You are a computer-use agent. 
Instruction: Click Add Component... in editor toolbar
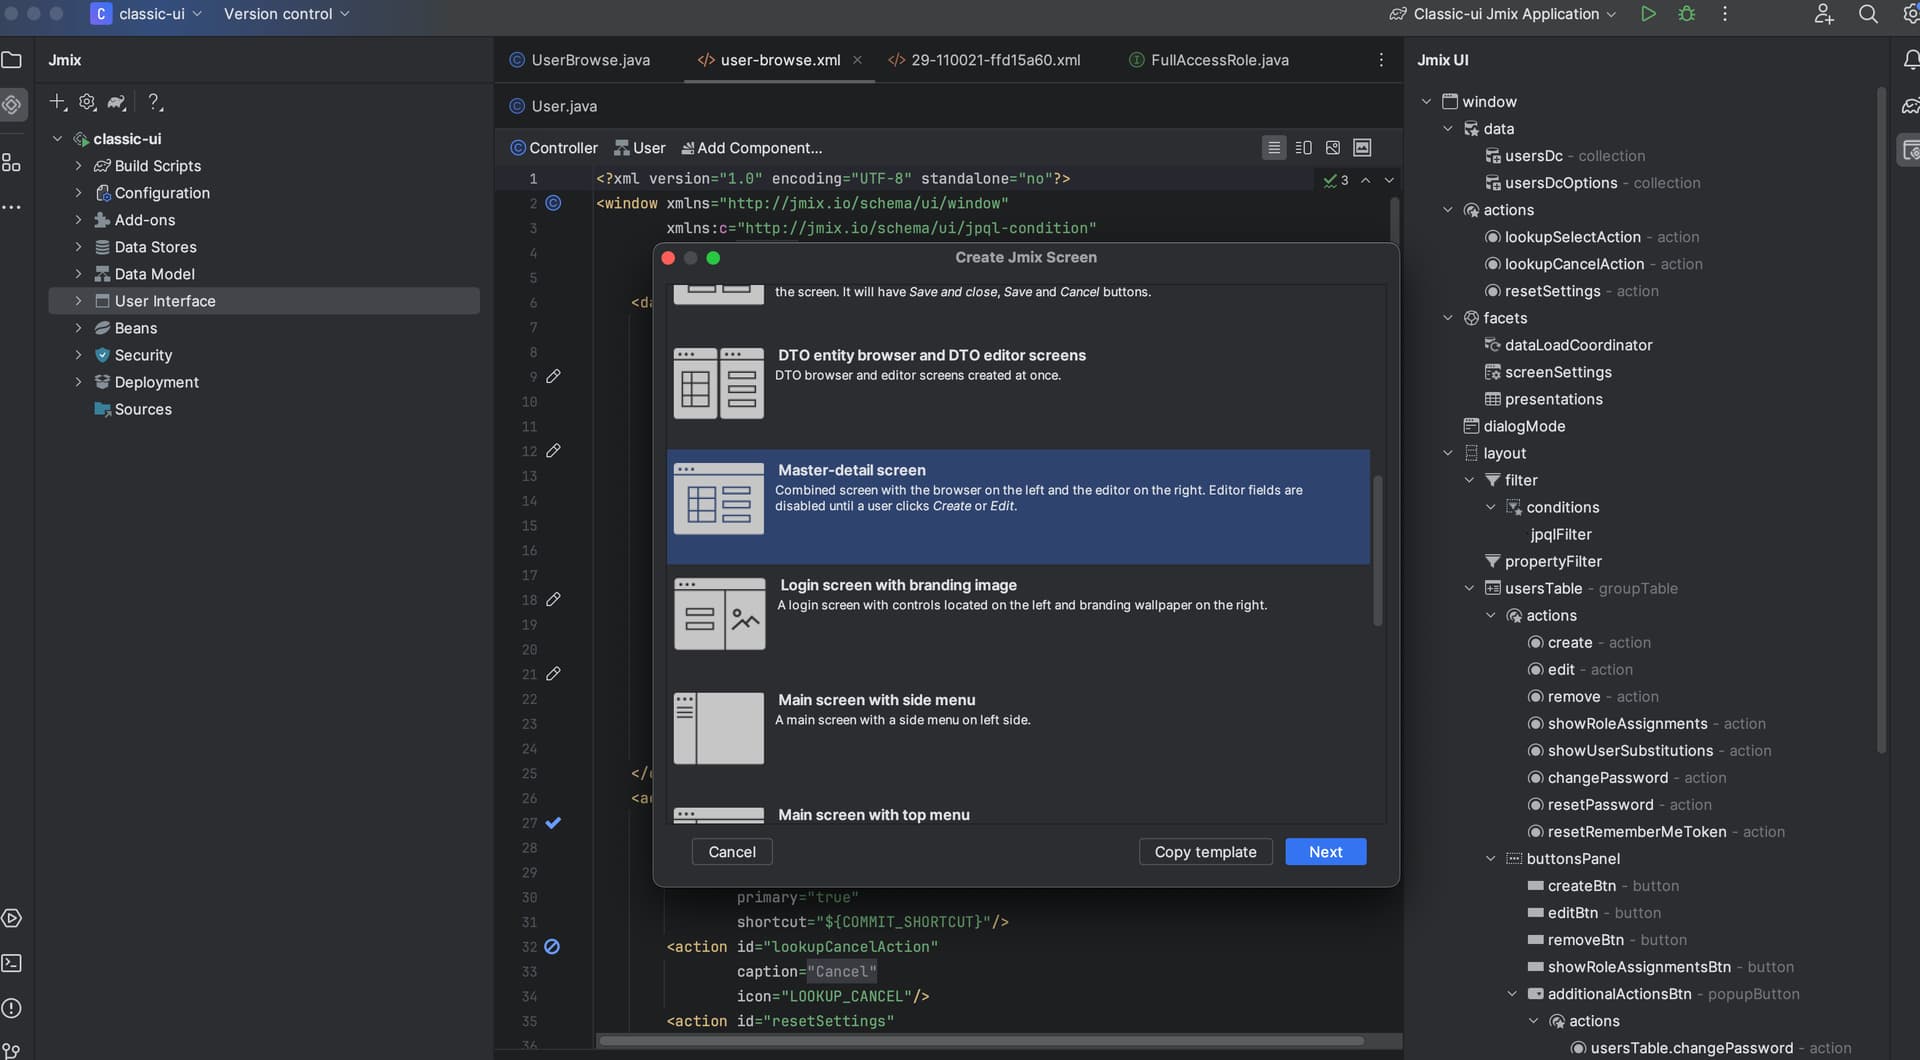(x=751, y=148)
